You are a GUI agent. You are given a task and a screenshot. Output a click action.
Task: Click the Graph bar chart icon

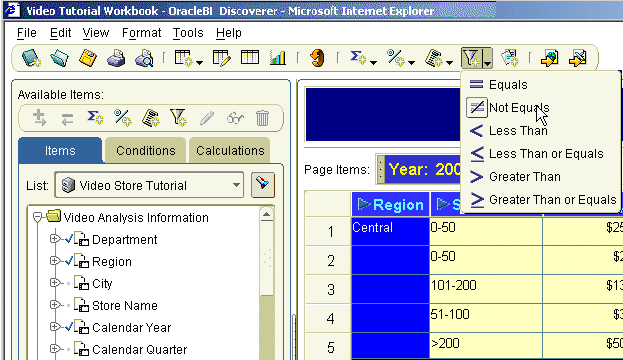278,58
